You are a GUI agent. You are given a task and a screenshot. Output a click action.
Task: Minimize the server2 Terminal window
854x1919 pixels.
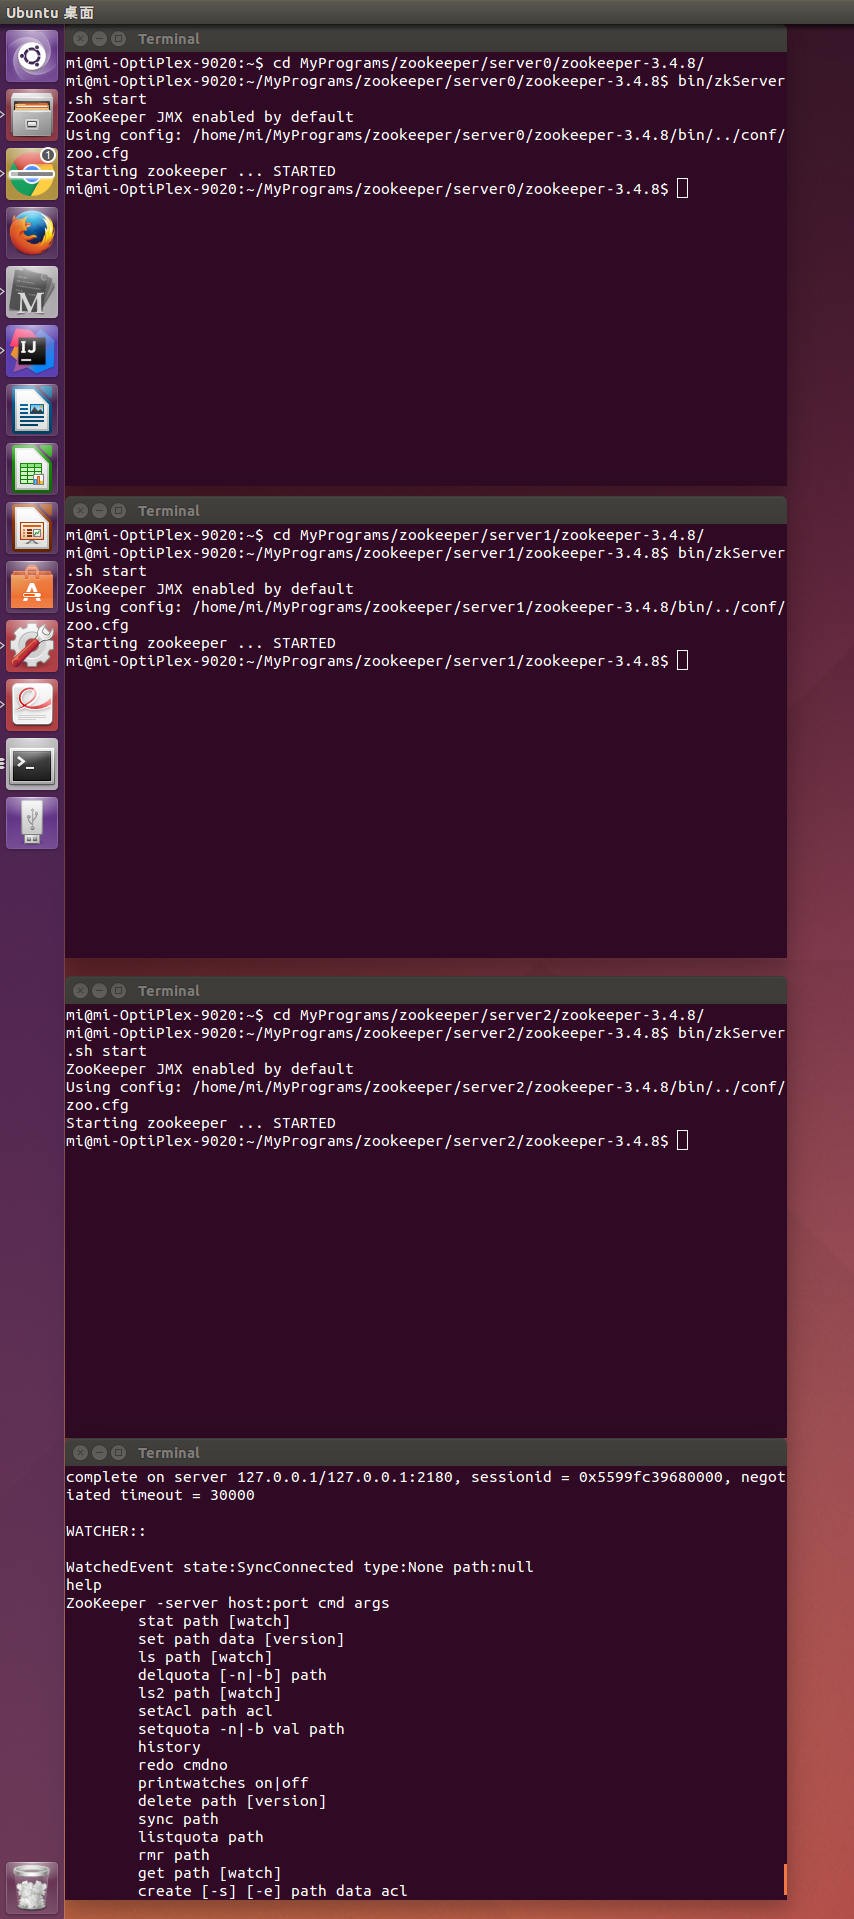[99, 991]
